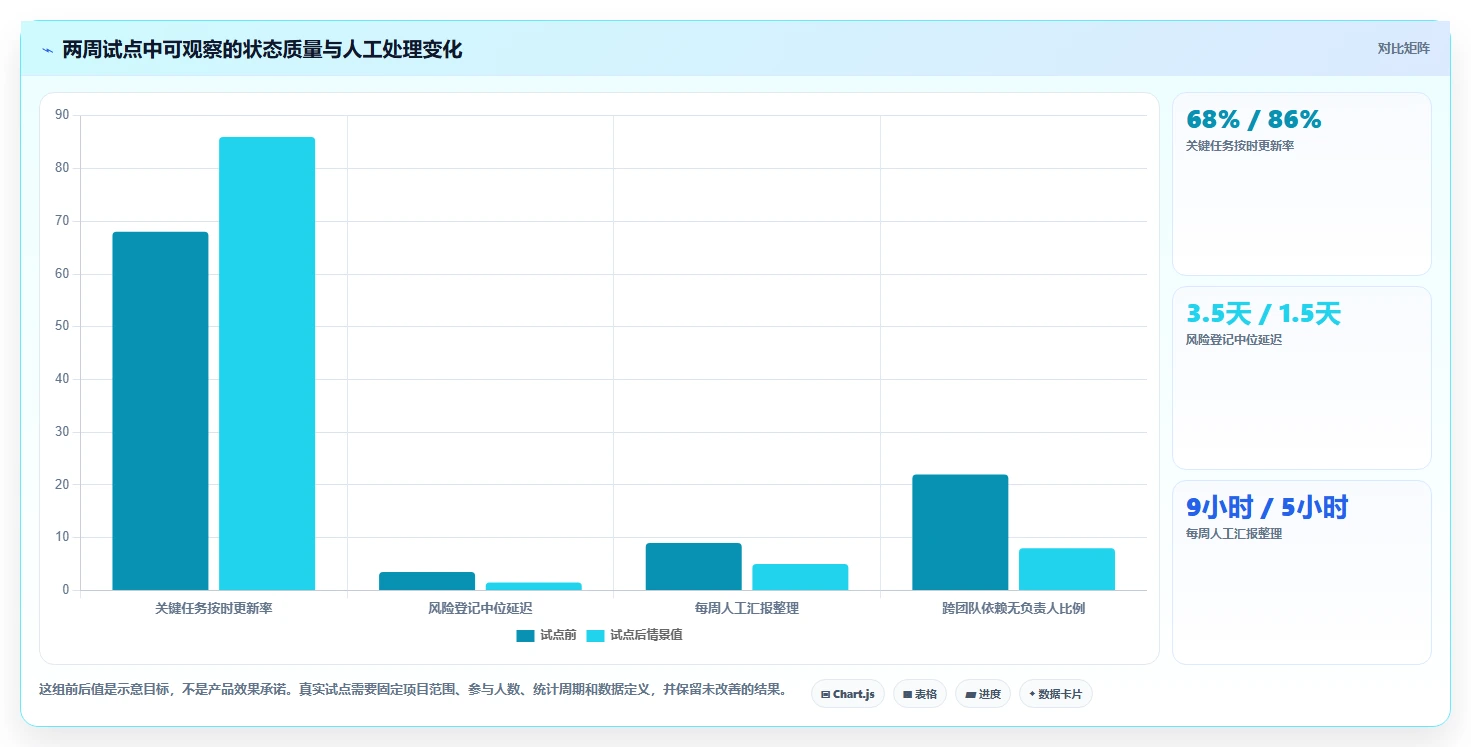Click the y-axis tick label 90
Viewport: 1471px width, 747px height.
point(62,115)
